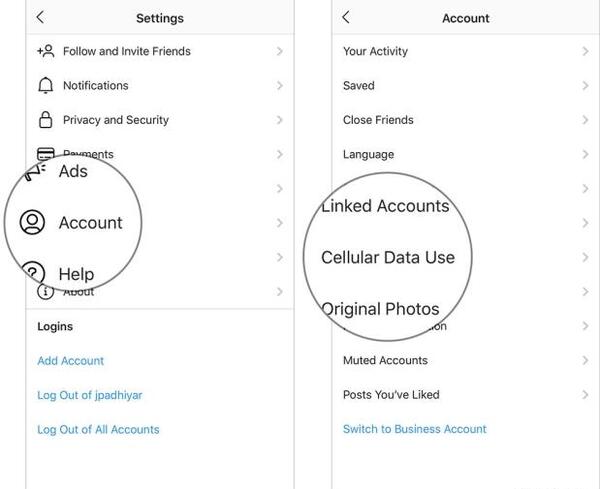
Task: Go back from the Settings screen
Action: 40,17
